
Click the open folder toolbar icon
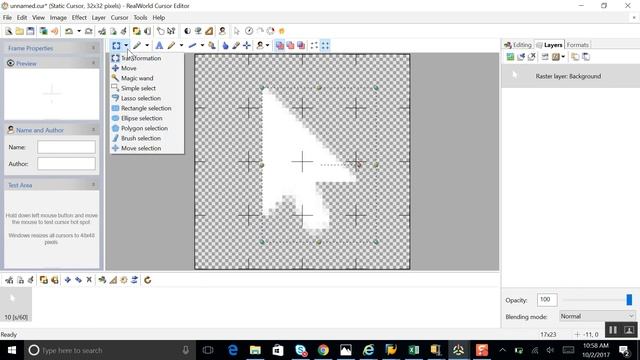tap(20, 31)
